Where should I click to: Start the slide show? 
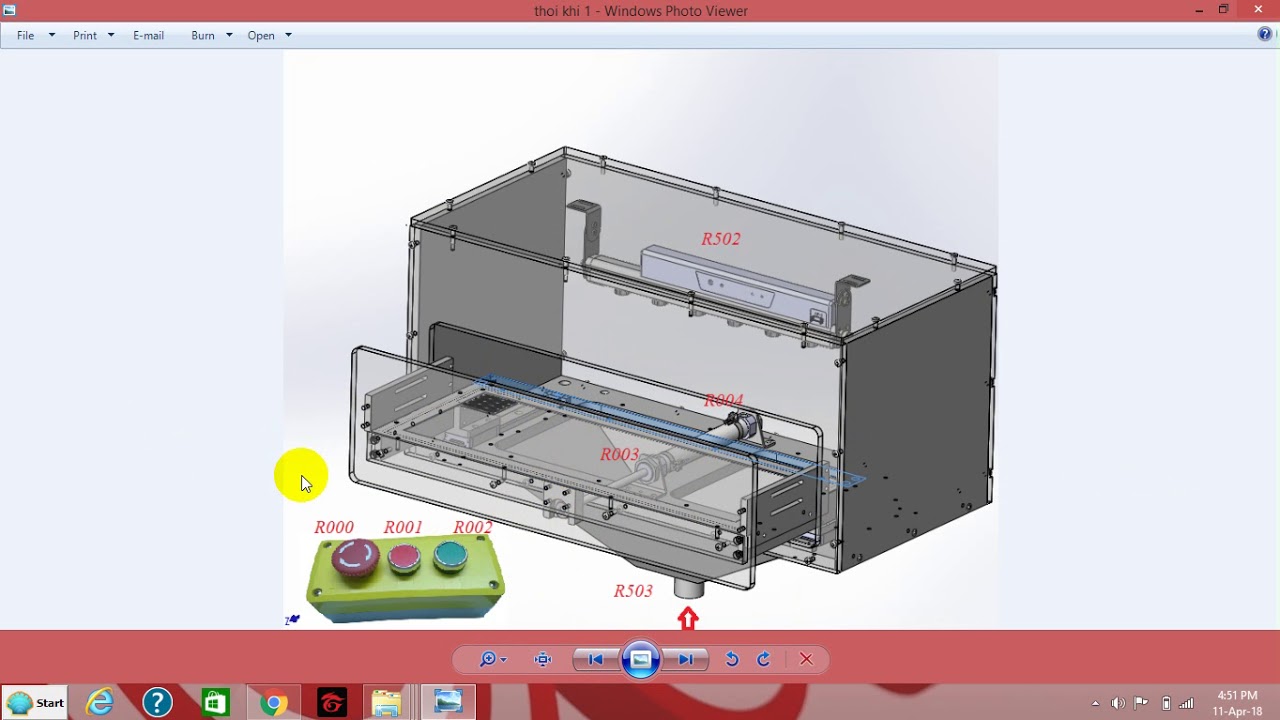pos(641,659)
